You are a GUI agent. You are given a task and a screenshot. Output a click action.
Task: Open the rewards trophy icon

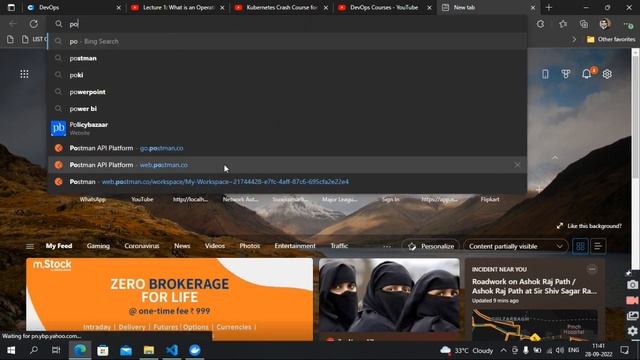coord(565,74)
